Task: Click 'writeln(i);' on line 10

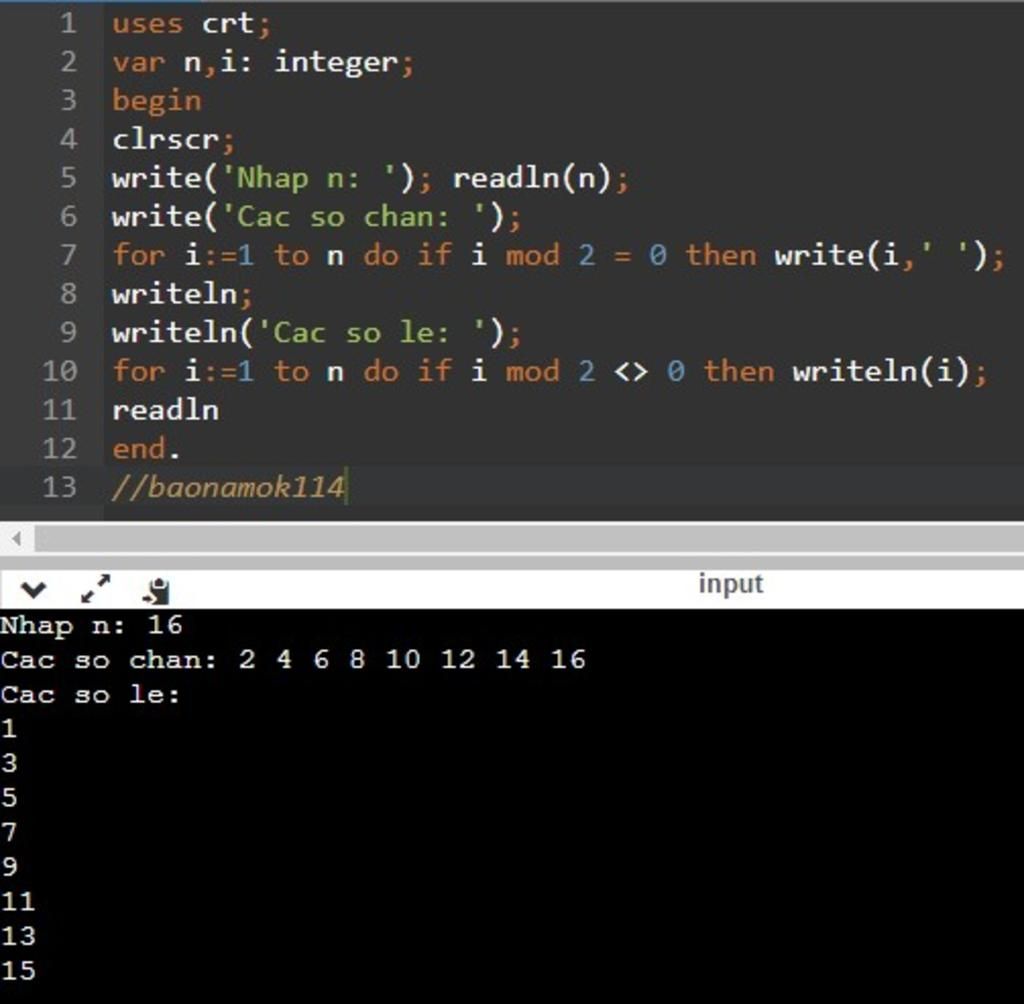Action: coord(889,372)
